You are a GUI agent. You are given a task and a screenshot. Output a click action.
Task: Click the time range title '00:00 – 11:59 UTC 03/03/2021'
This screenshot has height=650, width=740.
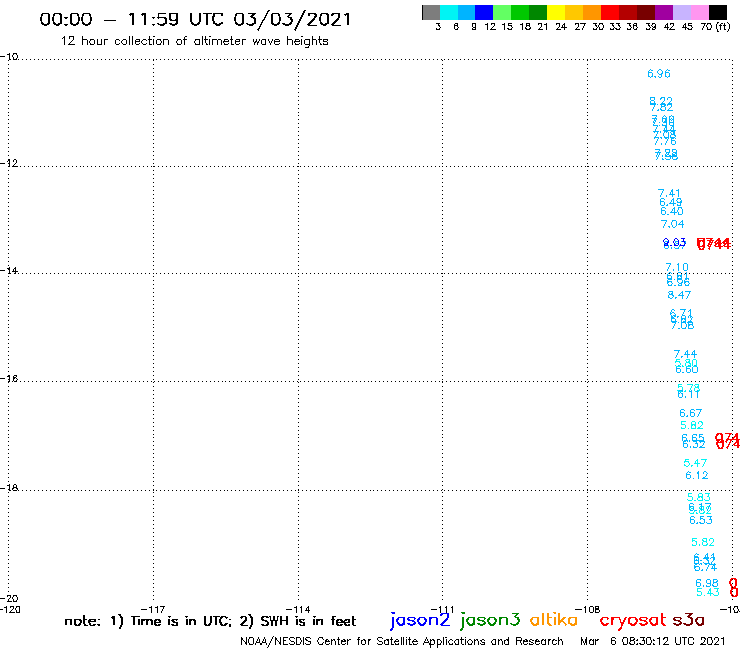[195, 20]
